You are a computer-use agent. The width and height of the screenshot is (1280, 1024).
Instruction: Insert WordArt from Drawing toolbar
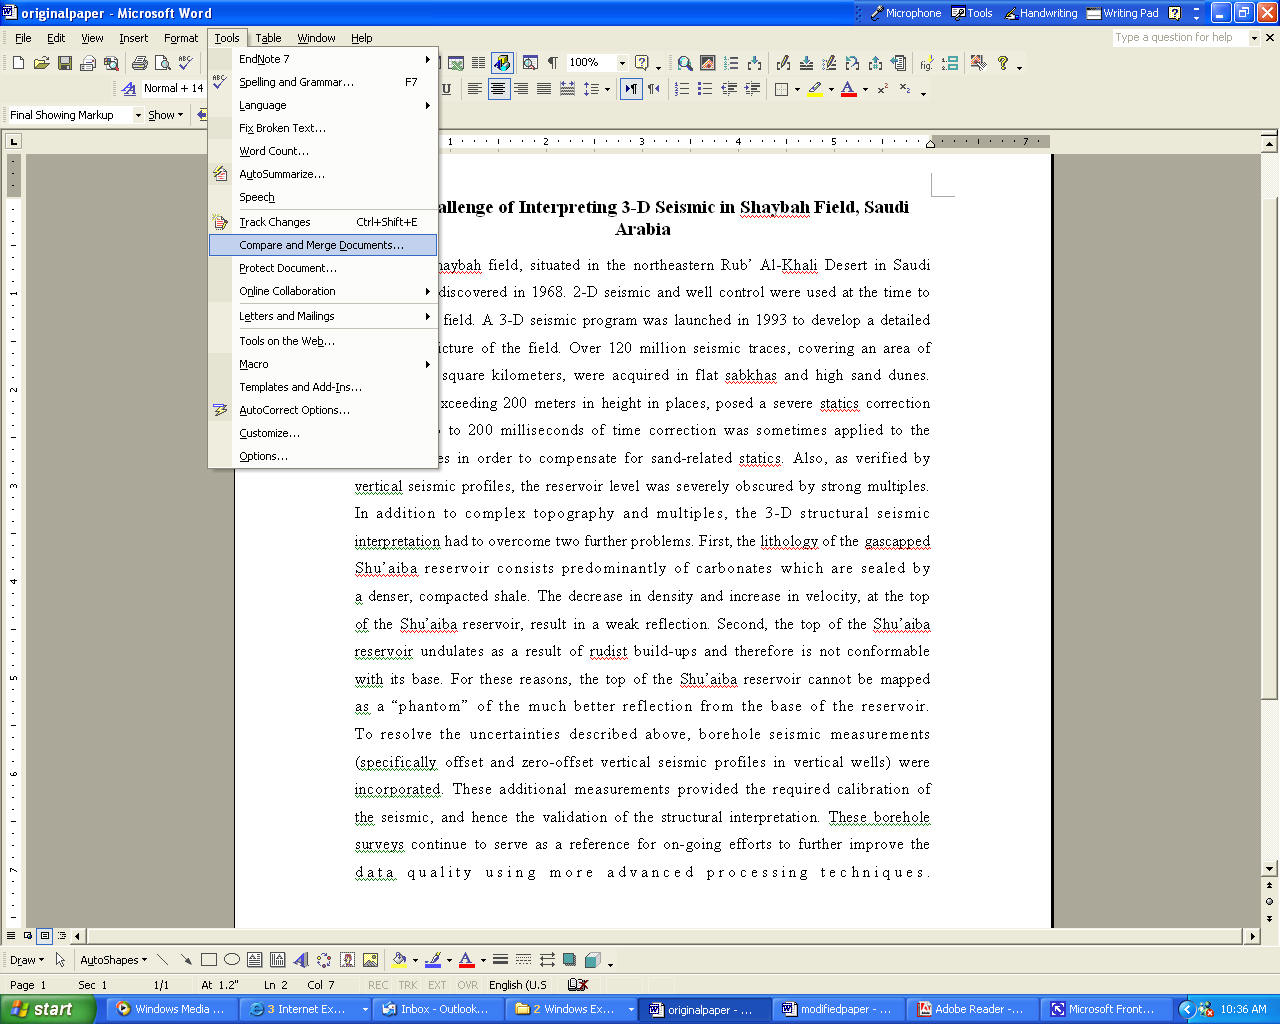pyautogui.click(x=301, y=960)
